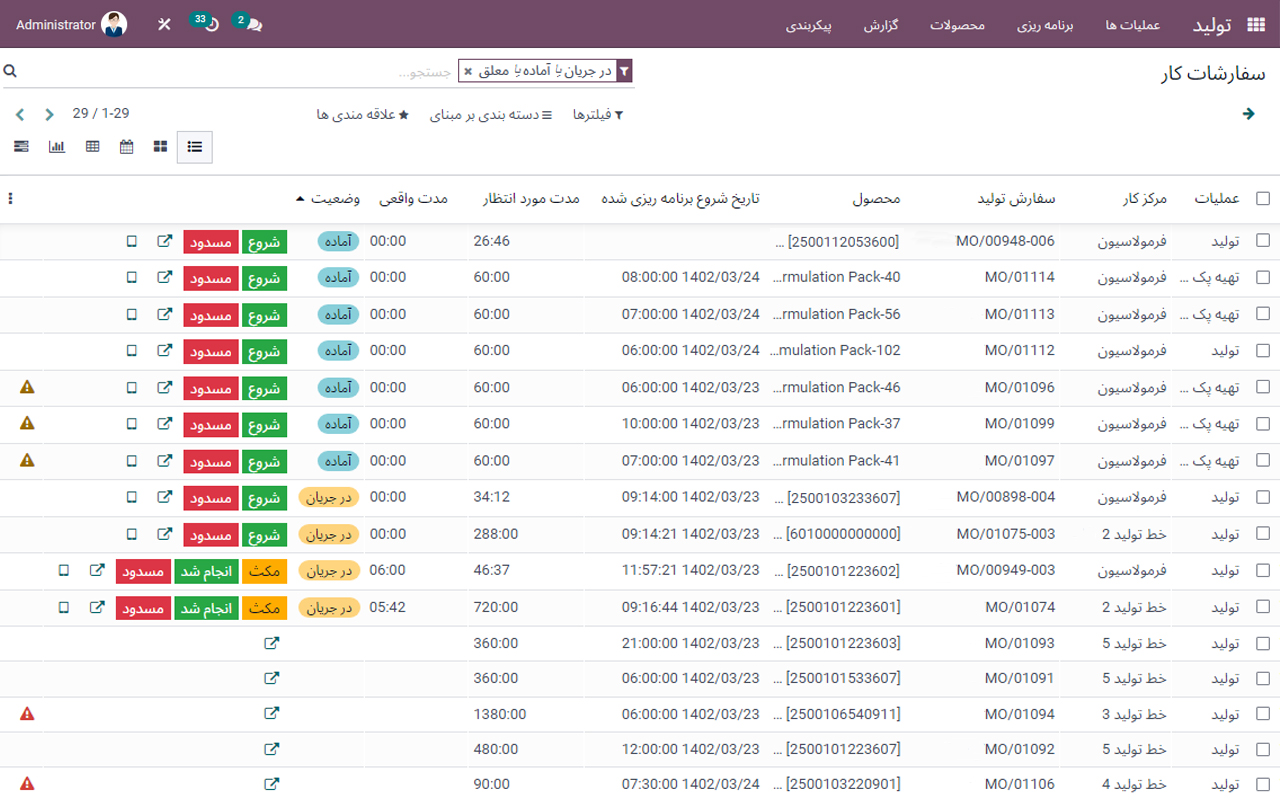Open the messages panel with 2 unread

251,23
